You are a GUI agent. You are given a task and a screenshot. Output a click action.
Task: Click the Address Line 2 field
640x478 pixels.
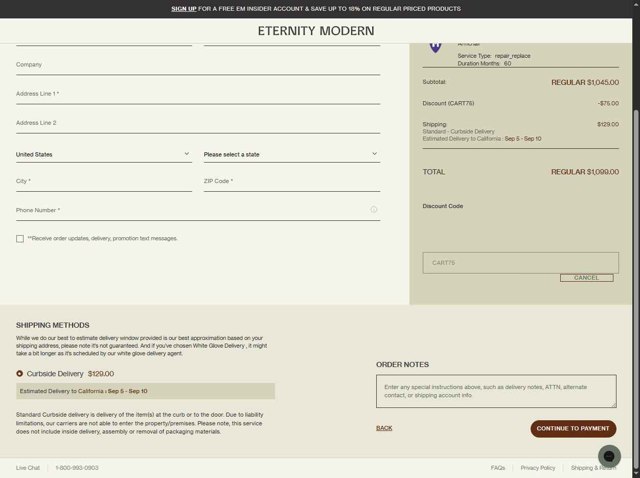198,123
